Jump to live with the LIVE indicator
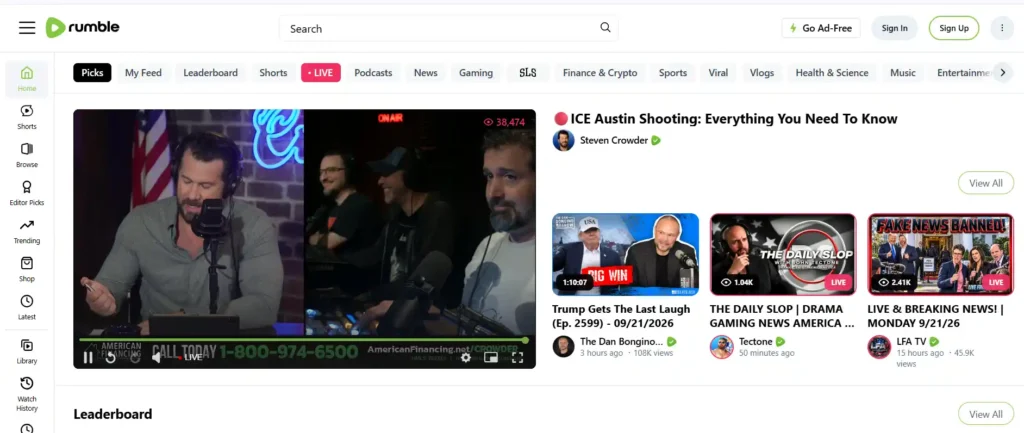 190,357
